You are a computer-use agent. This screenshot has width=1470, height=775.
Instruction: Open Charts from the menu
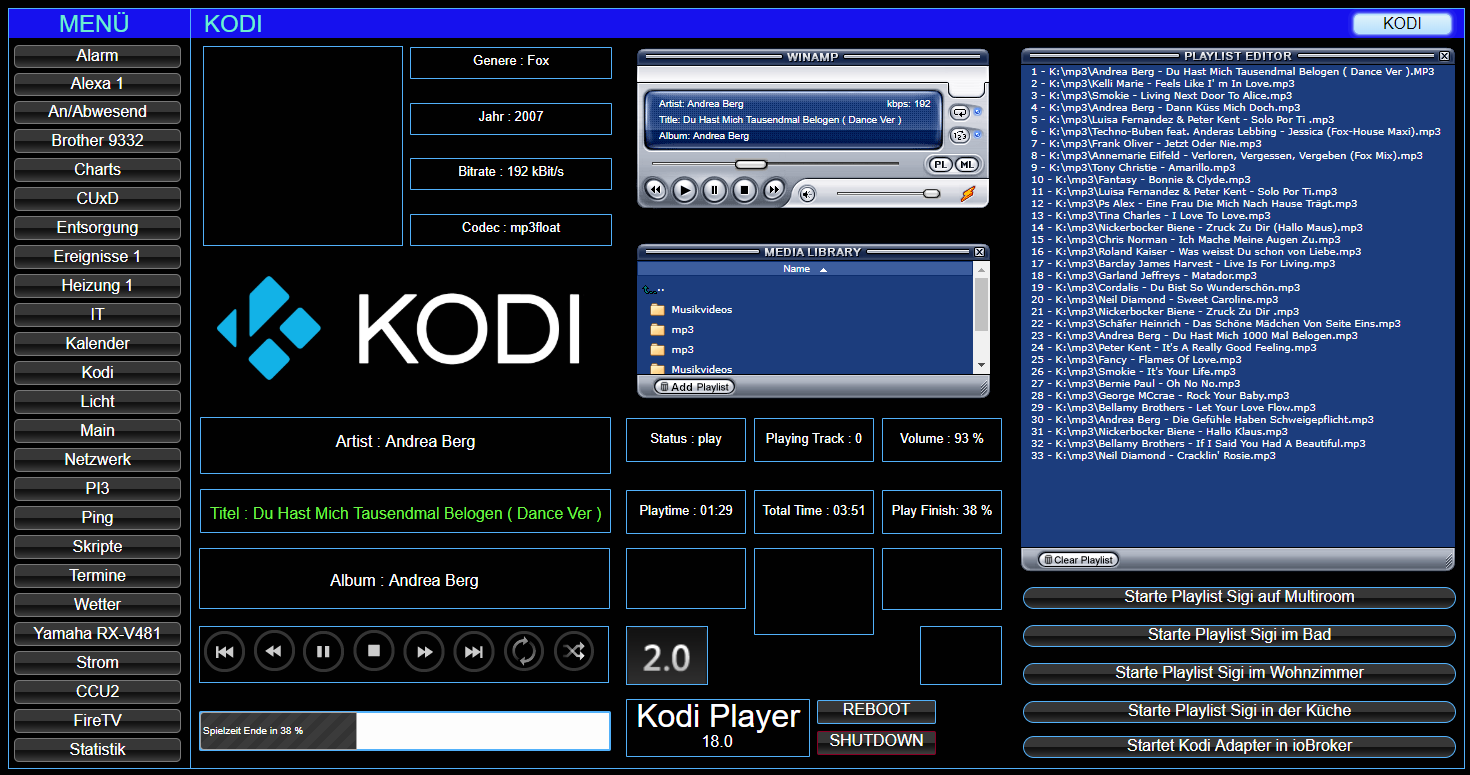[x=97, y=170]
